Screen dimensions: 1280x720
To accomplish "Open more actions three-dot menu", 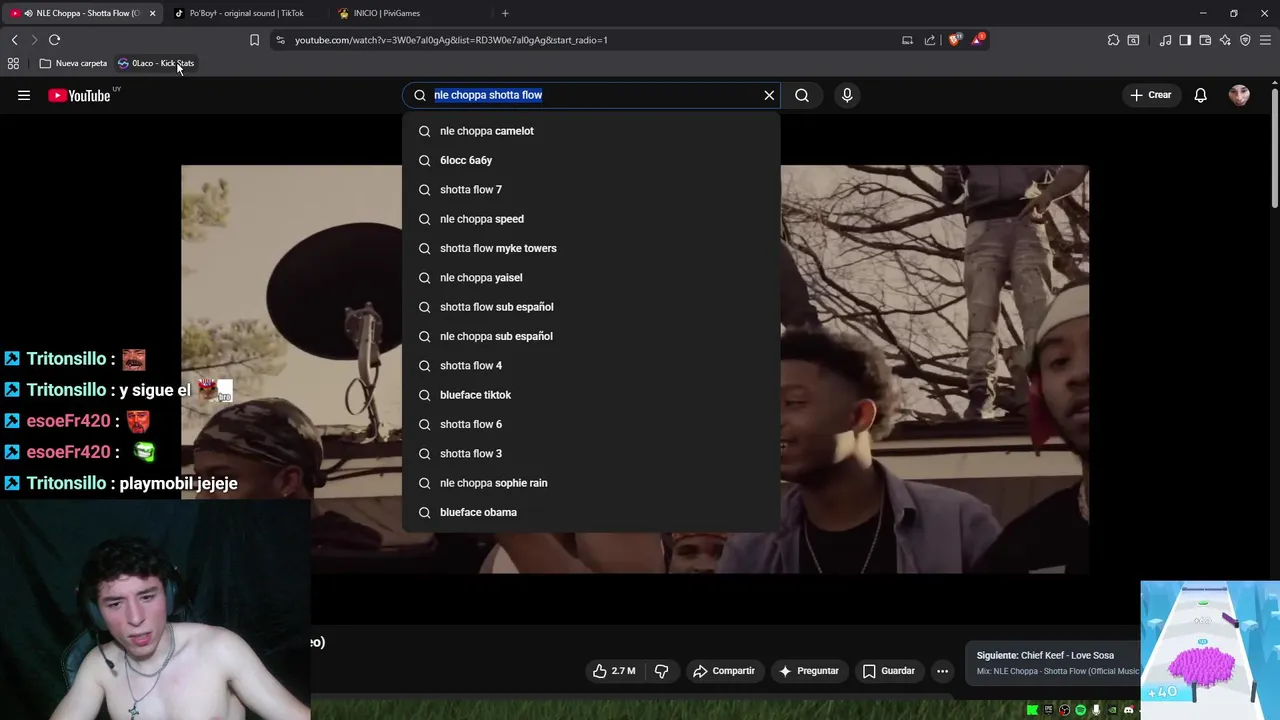I will coord(942,671).
